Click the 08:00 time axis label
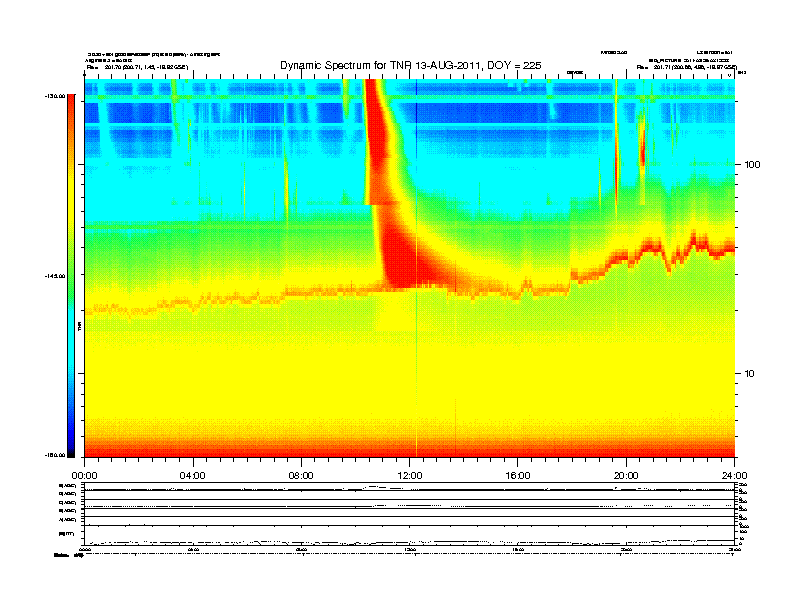The image size is (792, 612). point(301,476)
